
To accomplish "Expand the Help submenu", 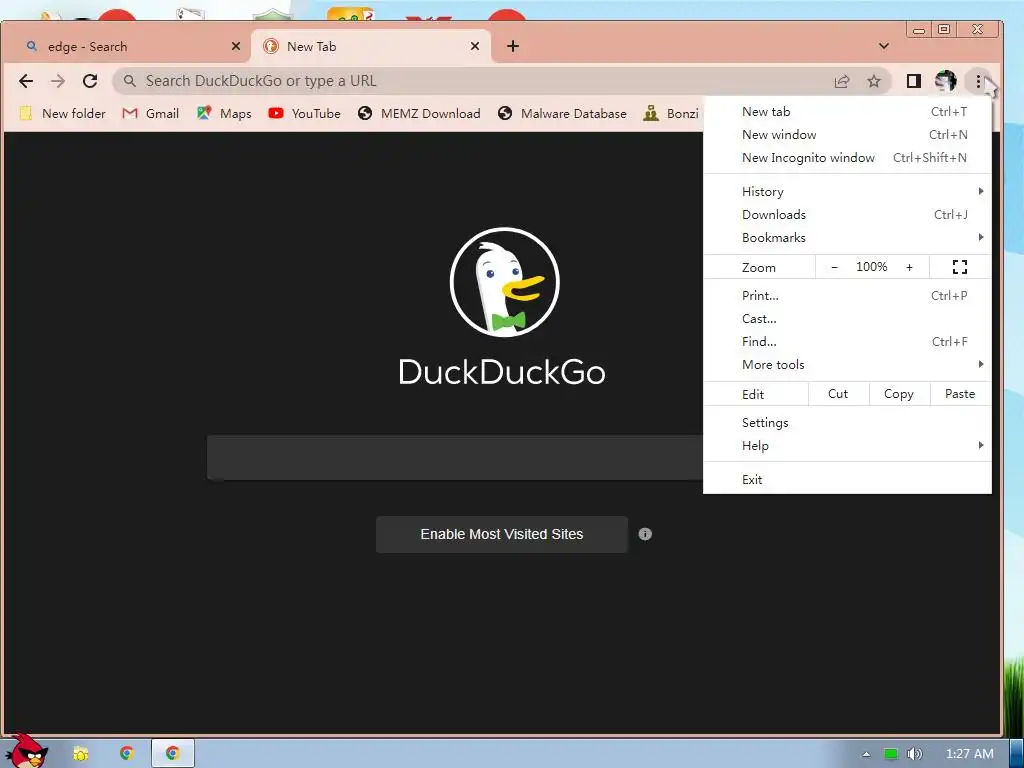I will click(847, 445).
